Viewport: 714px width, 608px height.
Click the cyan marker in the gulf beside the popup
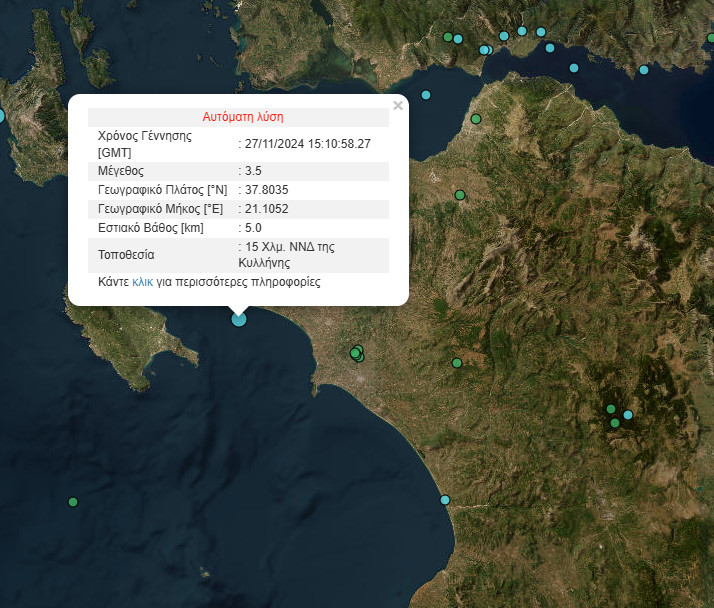point(426,95)
